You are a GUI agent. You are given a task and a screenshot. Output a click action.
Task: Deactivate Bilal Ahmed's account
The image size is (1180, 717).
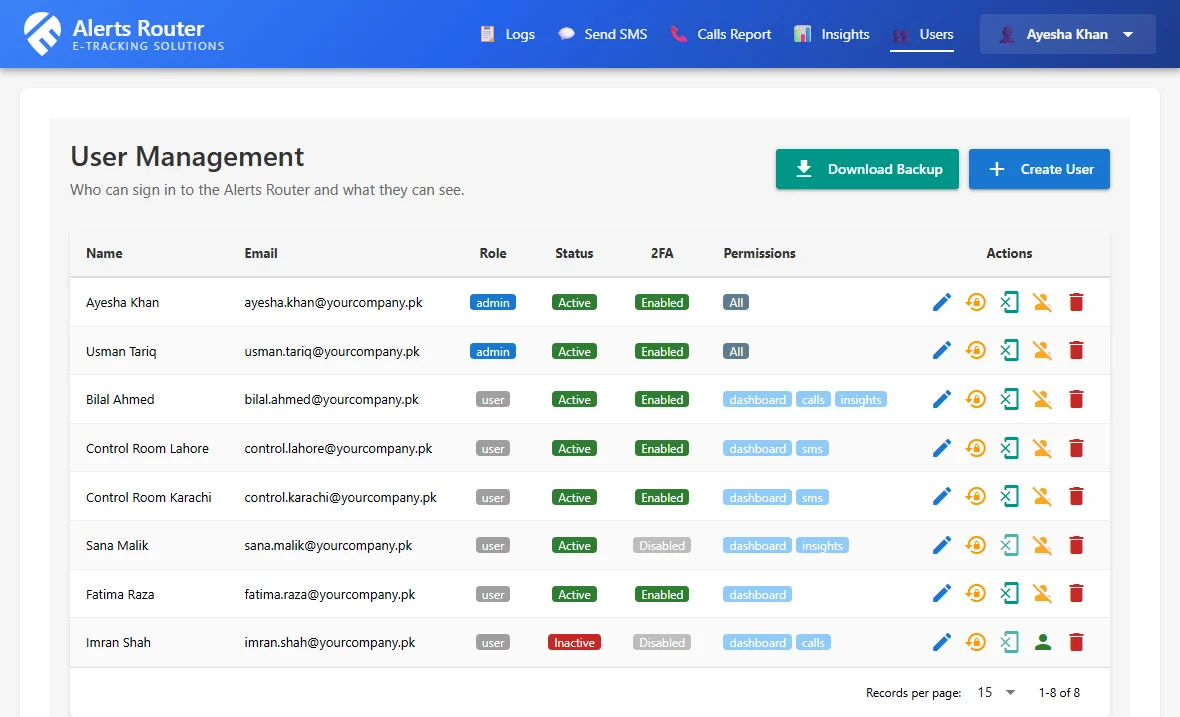click(1042, 400)
